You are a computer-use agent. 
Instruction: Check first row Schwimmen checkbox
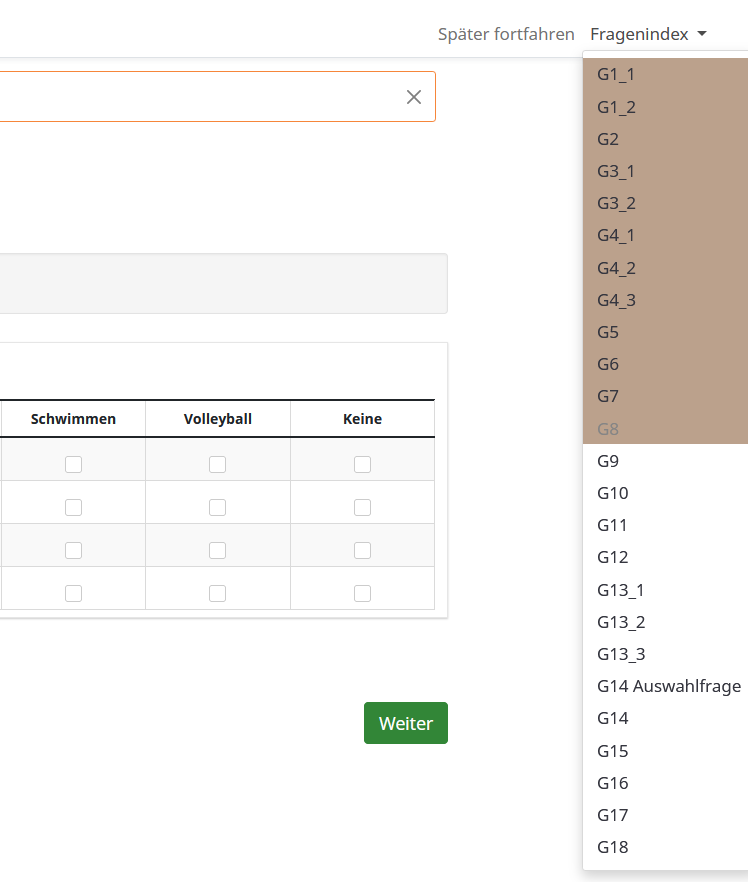[73, 464]
